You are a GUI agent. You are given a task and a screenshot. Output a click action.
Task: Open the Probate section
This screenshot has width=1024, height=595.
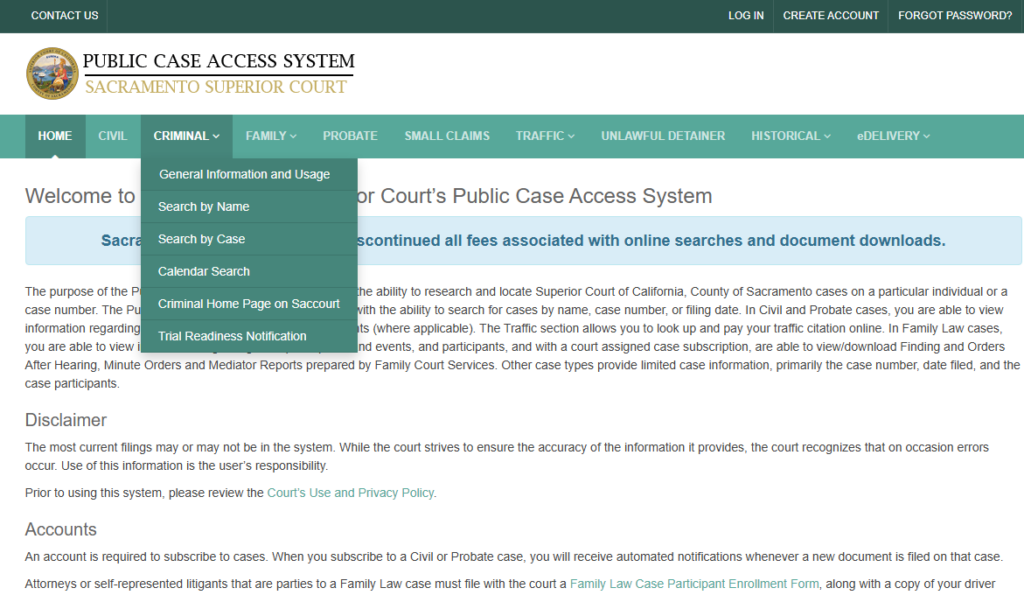pos(350,136)
